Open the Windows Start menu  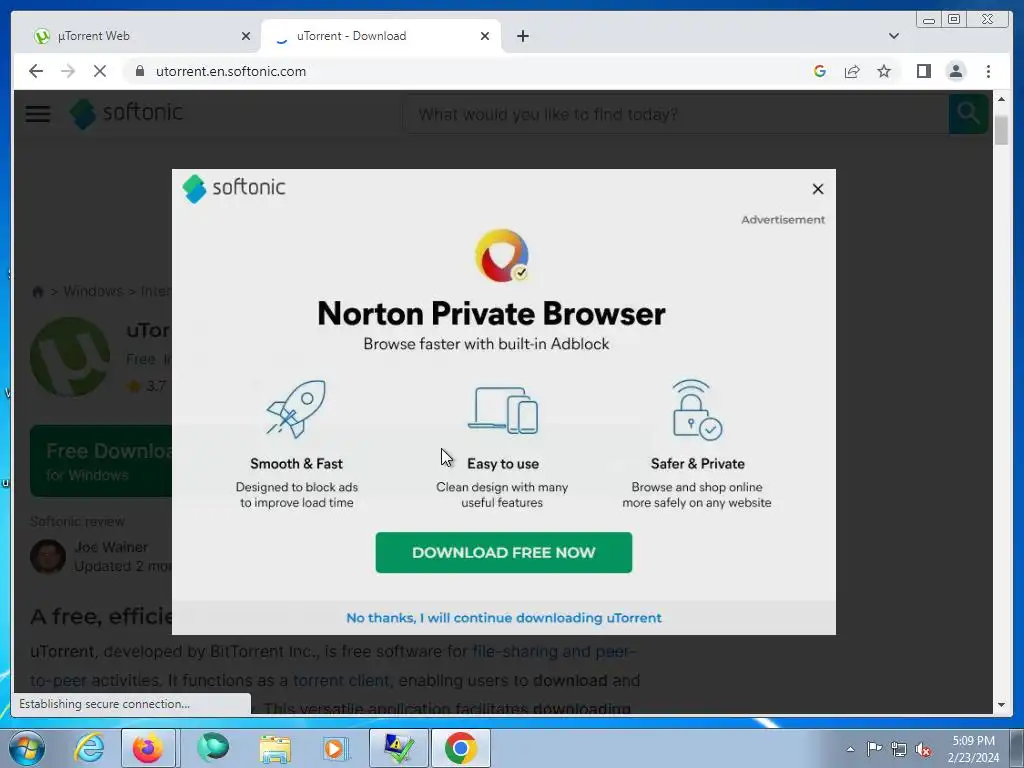click(x=27, y=748)
